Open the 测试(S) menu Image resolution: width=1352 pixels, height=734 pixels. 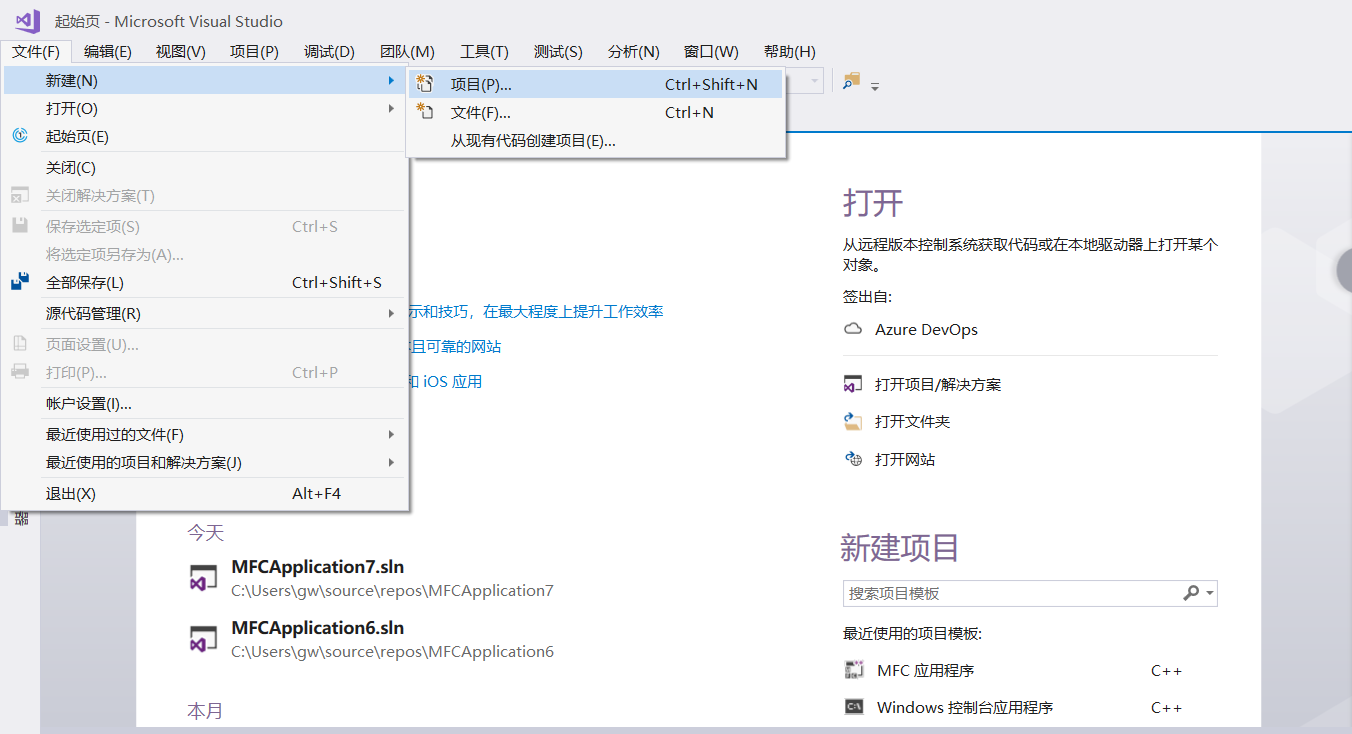coord(558,52)
